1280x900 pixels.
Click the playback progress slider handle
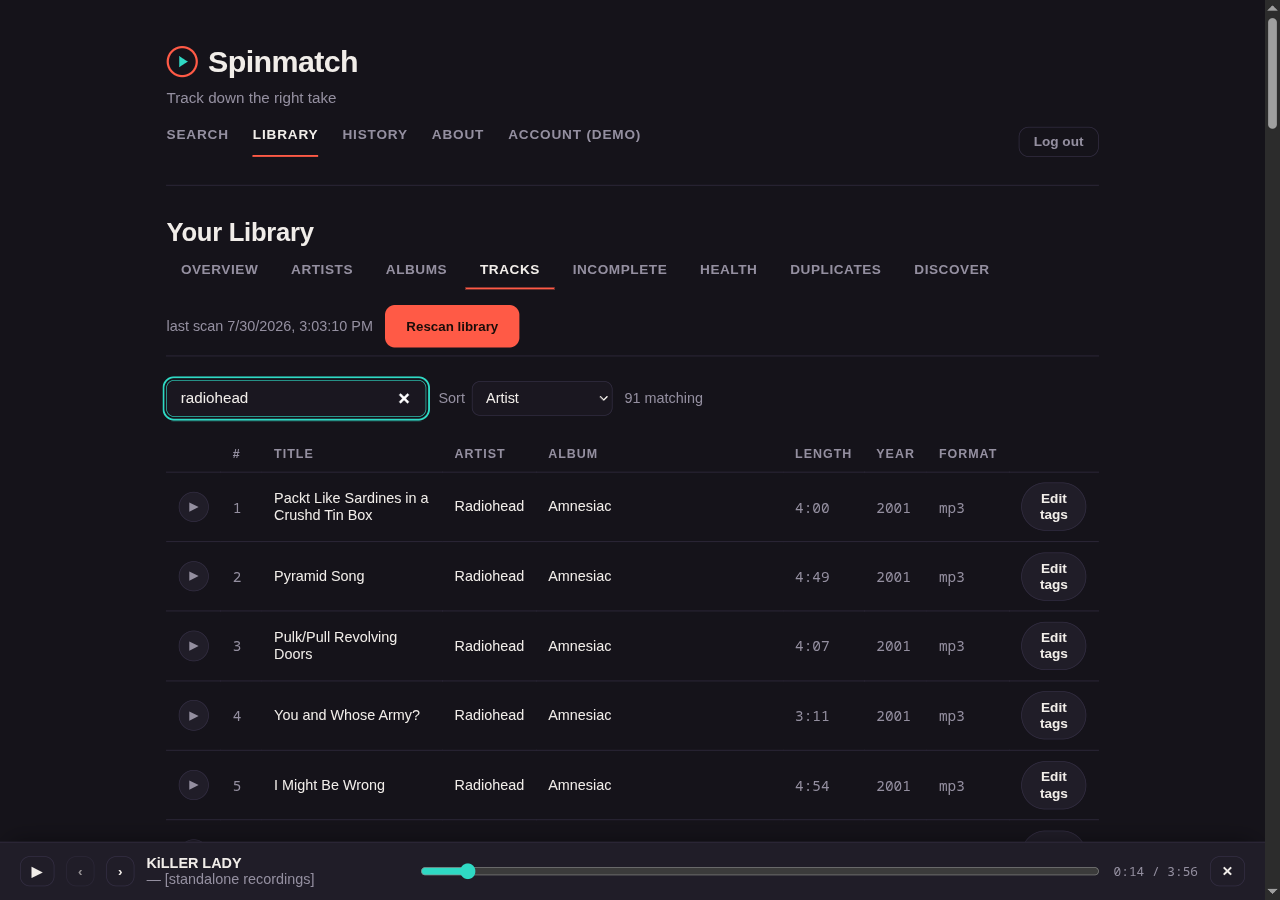468,871
